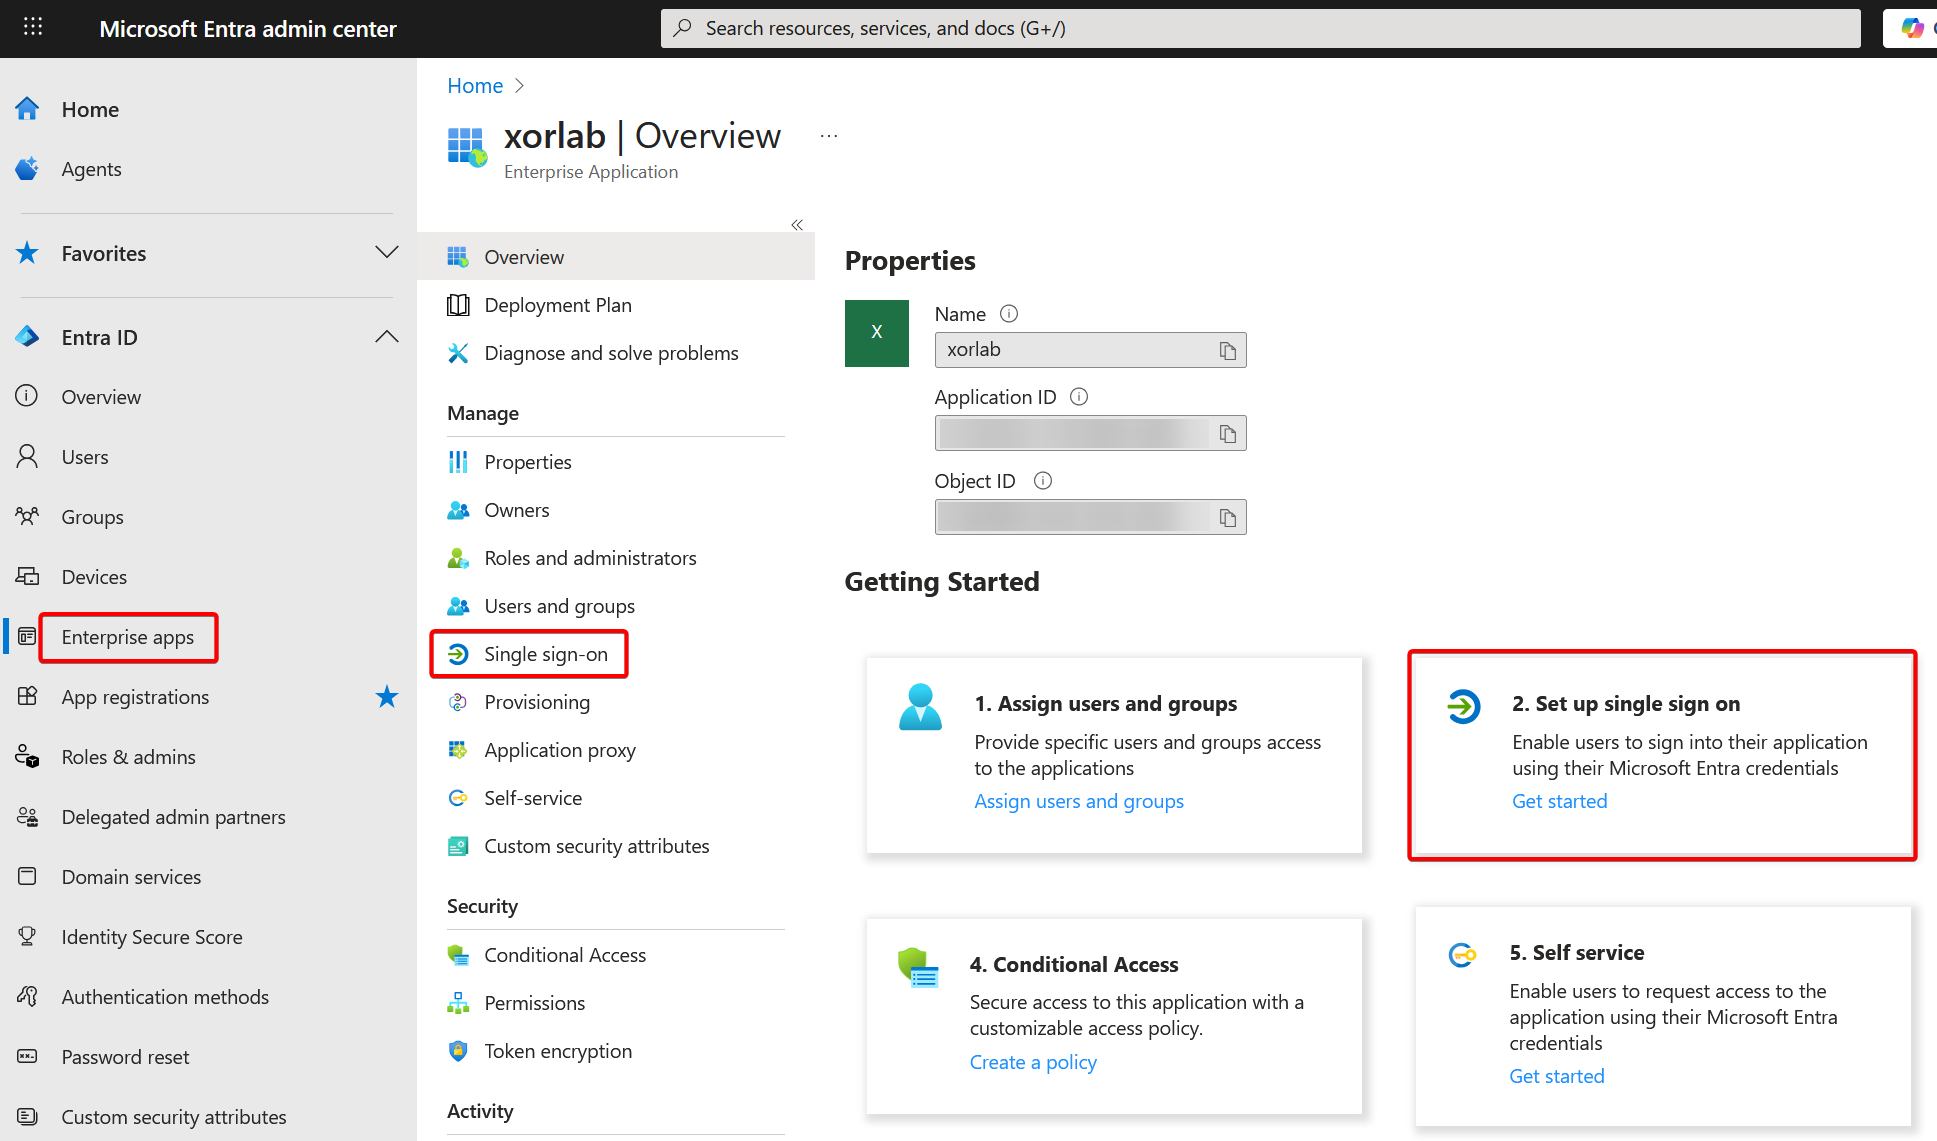Open Overview in the app menu
The height and width of the screenshot is (1141, 1937).
point(616,257)
